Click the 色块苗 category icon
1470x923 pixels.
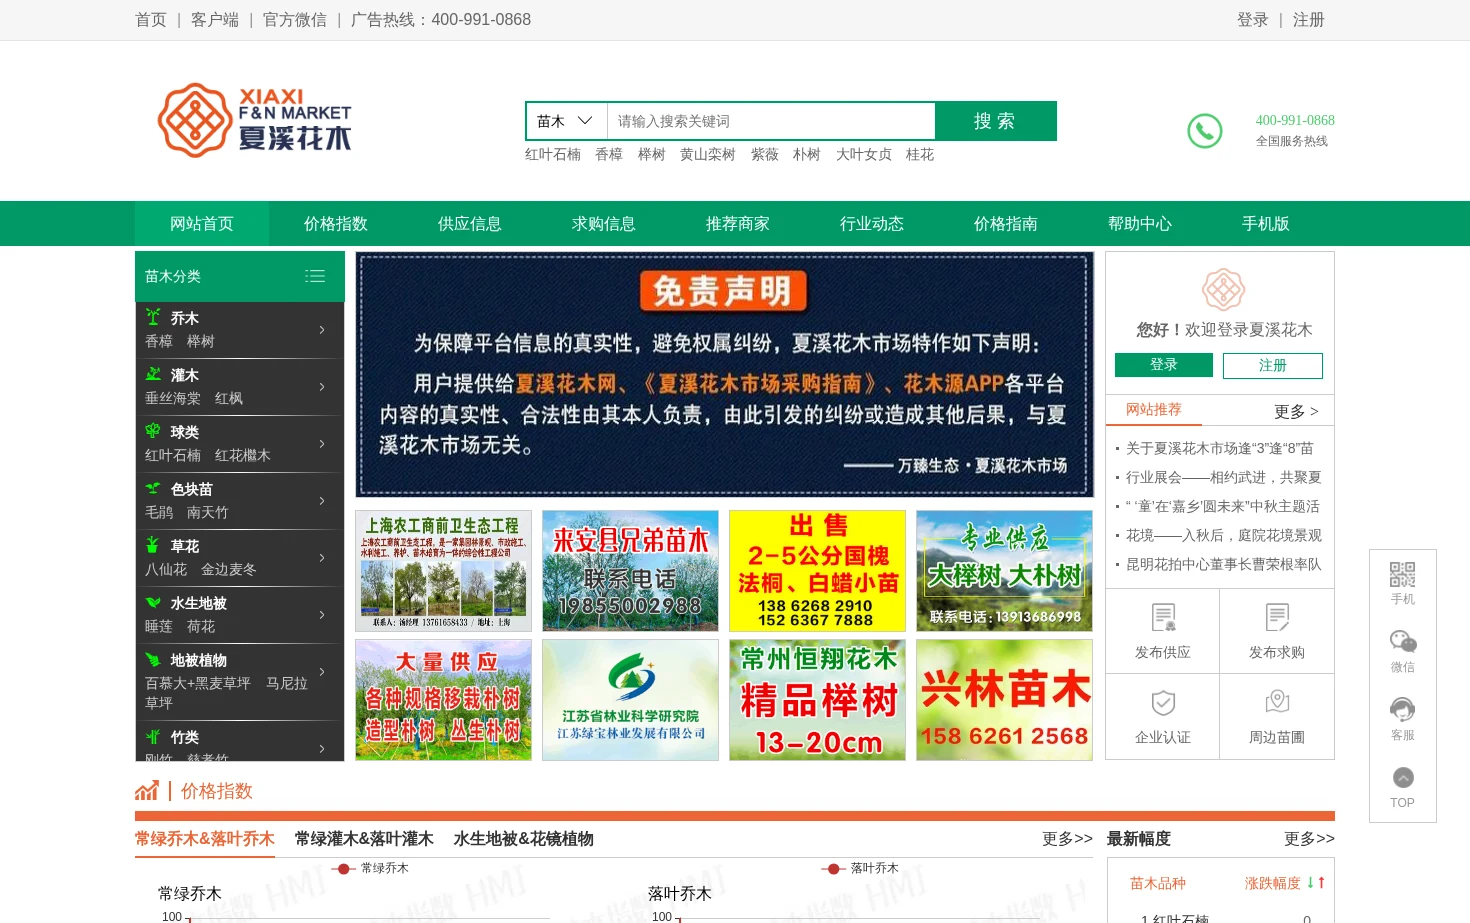[153, 488]
